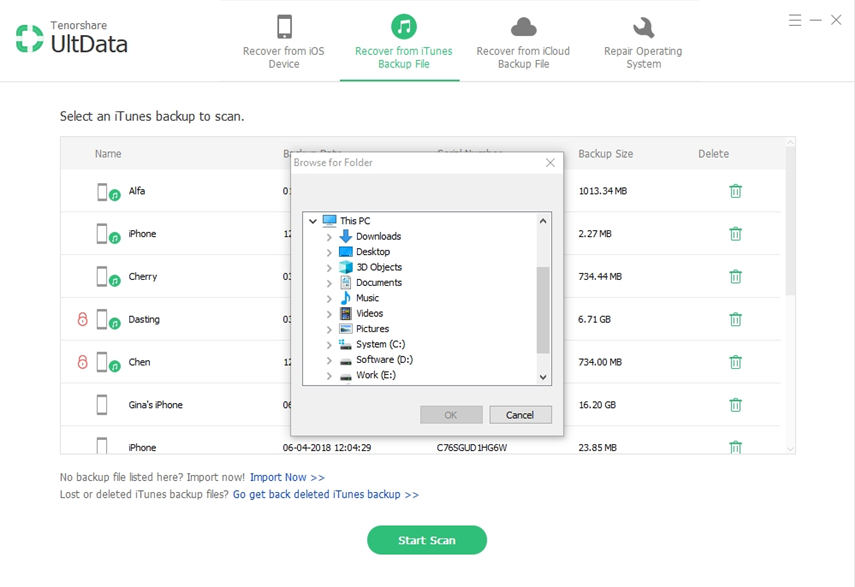Delete the Alfa backup via trash icon
Viewport: 855px width, 587px height.
pos(735,191)
